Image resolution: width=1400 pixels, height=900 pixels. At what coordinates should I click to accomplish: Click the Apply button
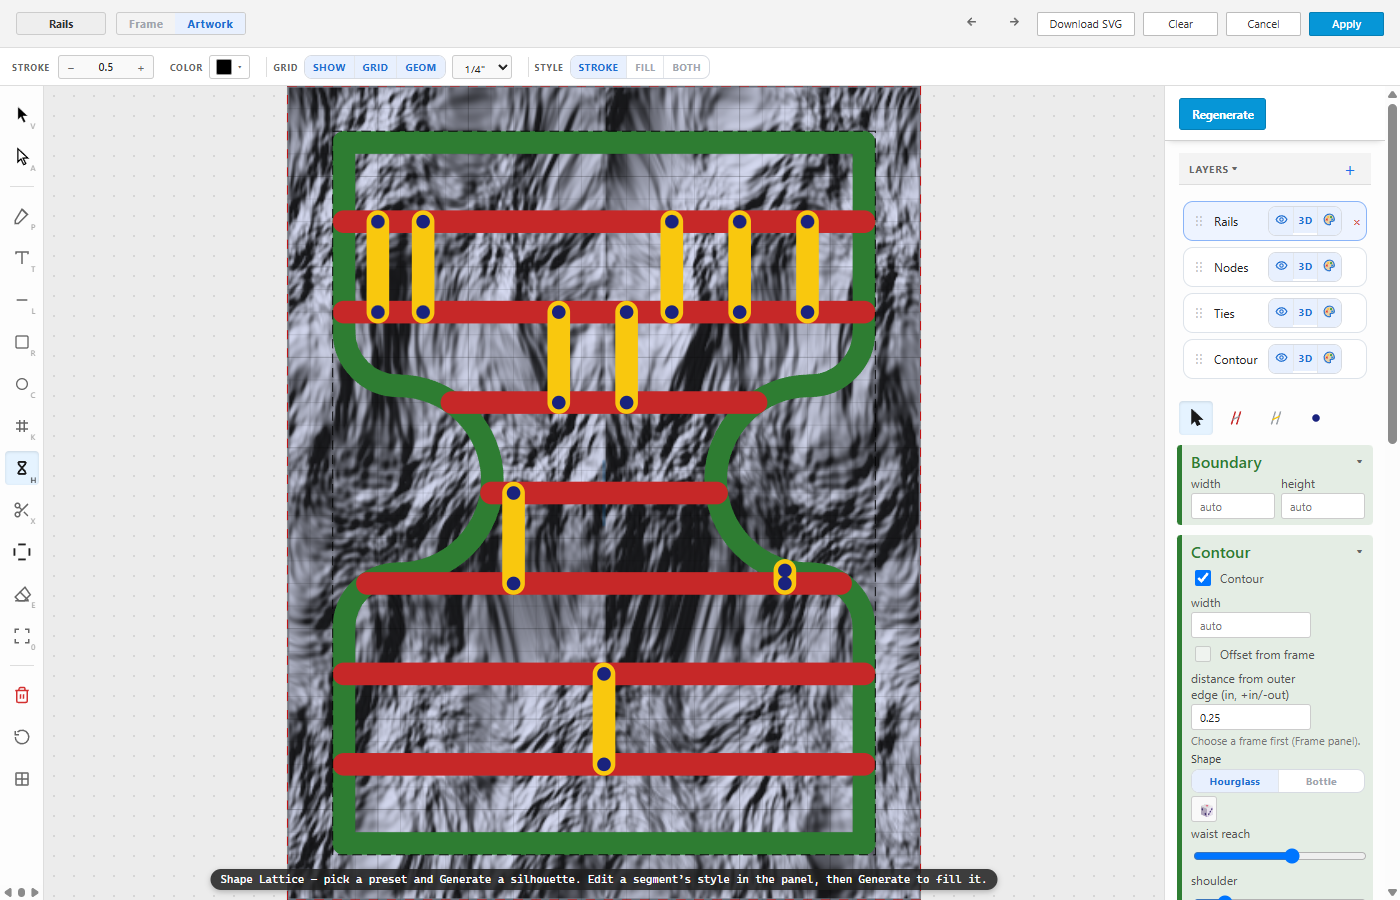pyautogui.click(x=1346, y=24)
